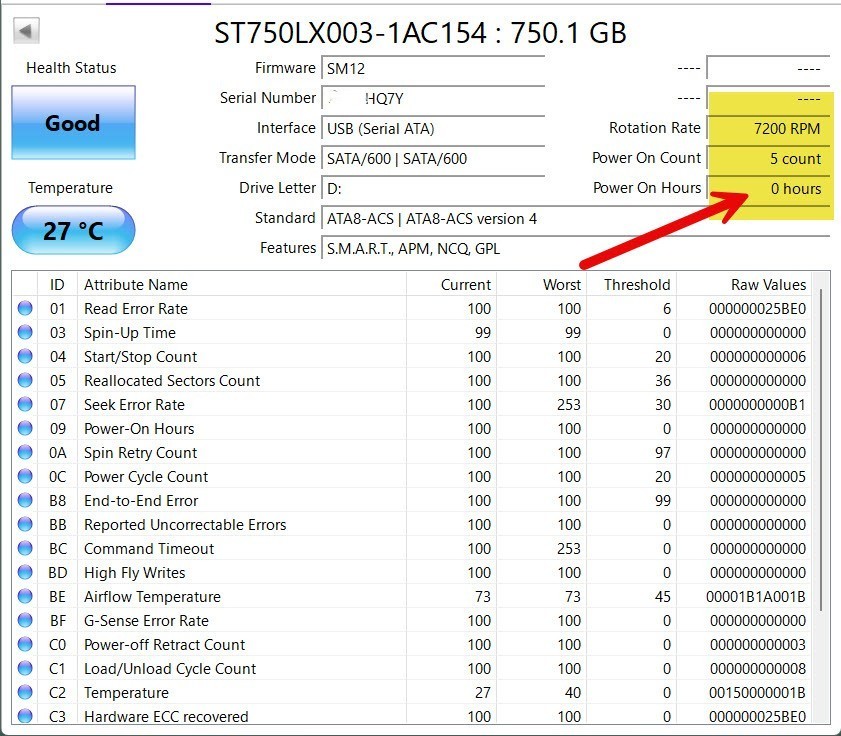Click the status circle for High Fly Writes
Image resolution: width=841 pixels, height=736 pixels.
pyautogui.click(x=25, y=572)
